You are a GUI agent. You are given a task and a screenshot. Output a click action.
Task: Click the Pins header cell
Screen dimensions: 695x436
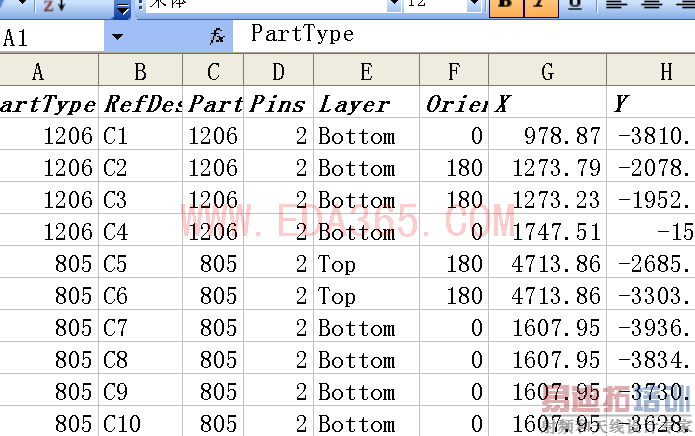[x=278, y=102]
